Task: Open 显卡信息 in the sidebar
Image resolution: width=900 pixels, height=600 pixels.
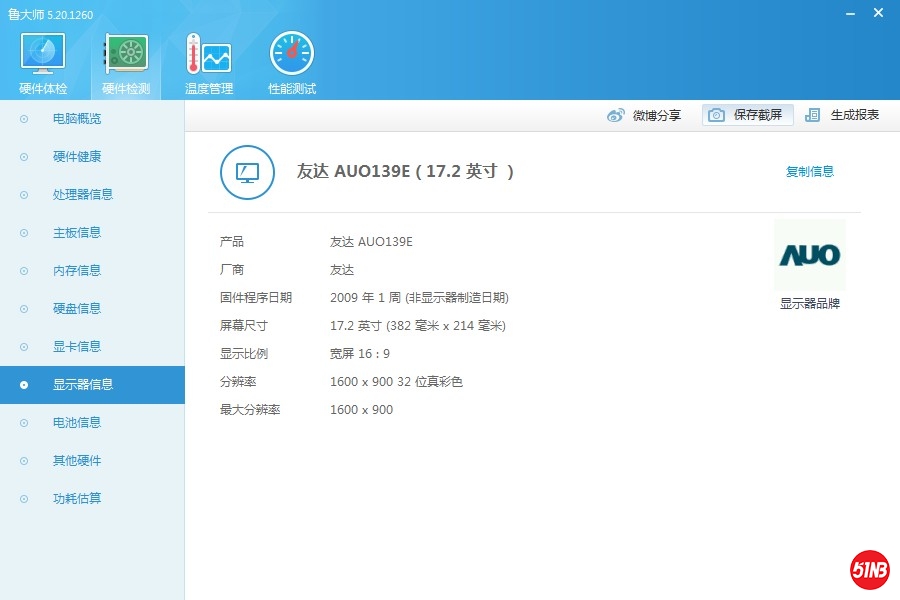Action: (77, 347)
